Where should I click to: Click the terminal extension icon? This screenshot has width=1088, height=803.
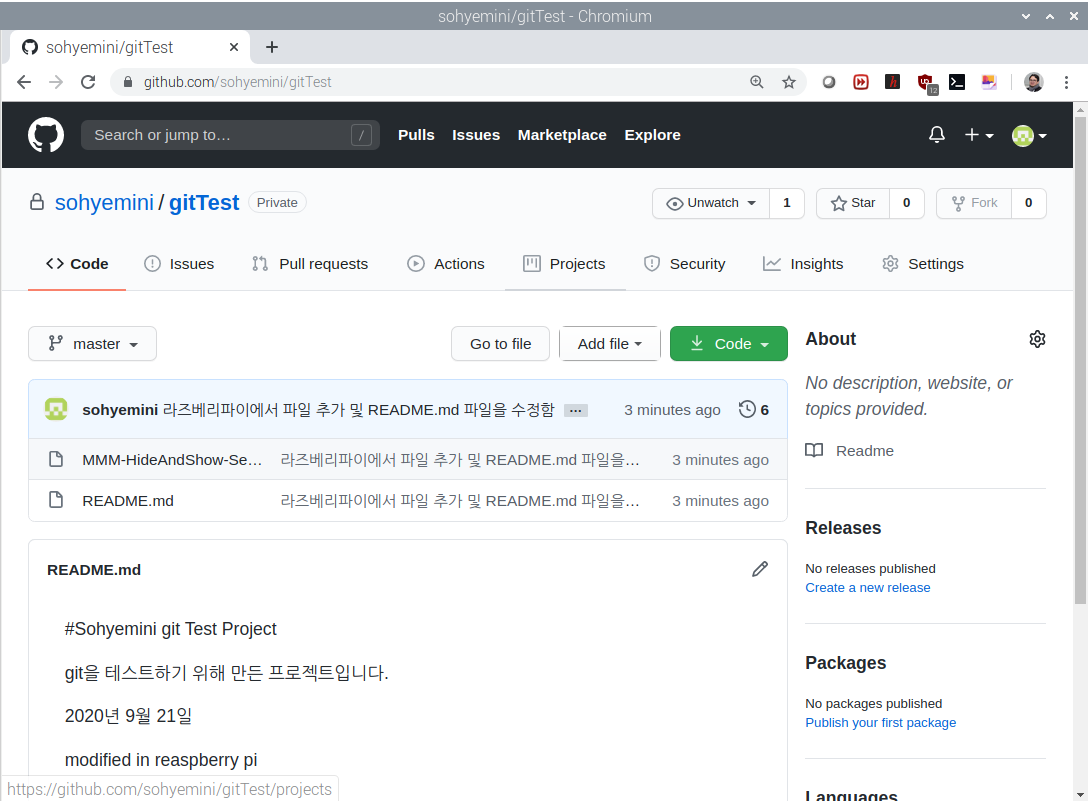click(x=957, y=82)
